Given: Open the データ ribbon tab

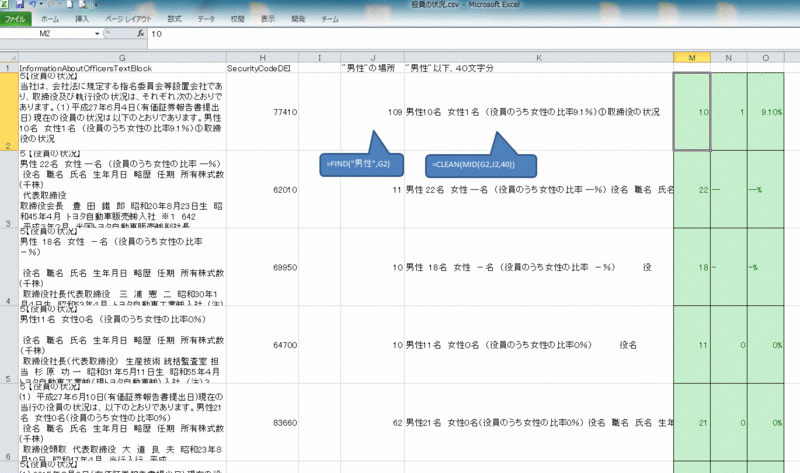Looking at the screenshot, I should coord(206,19).
